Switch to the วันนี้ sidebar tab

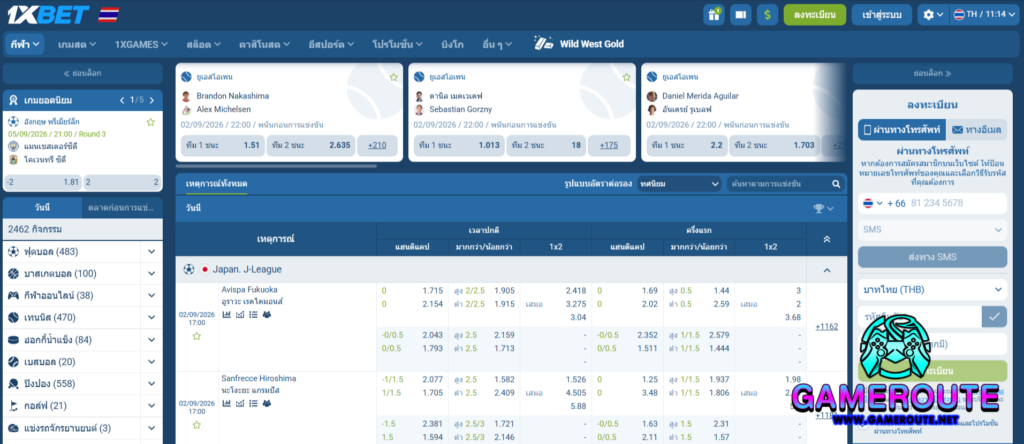point(42,208)
